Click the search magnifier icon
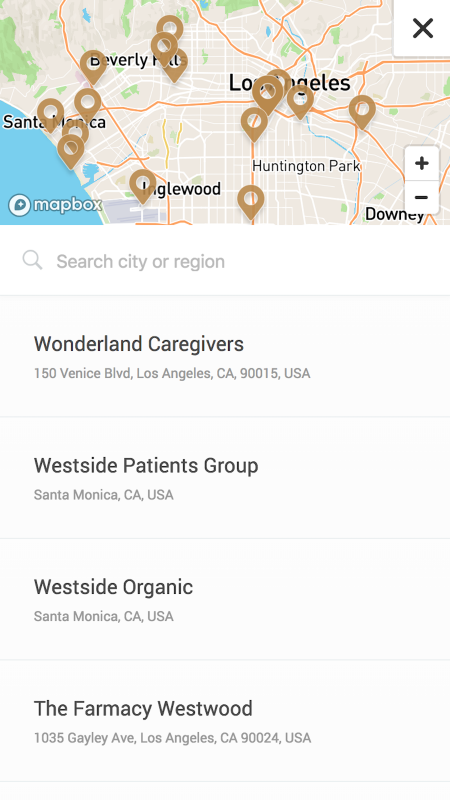 pyautogui.click(x=32, y=260)
